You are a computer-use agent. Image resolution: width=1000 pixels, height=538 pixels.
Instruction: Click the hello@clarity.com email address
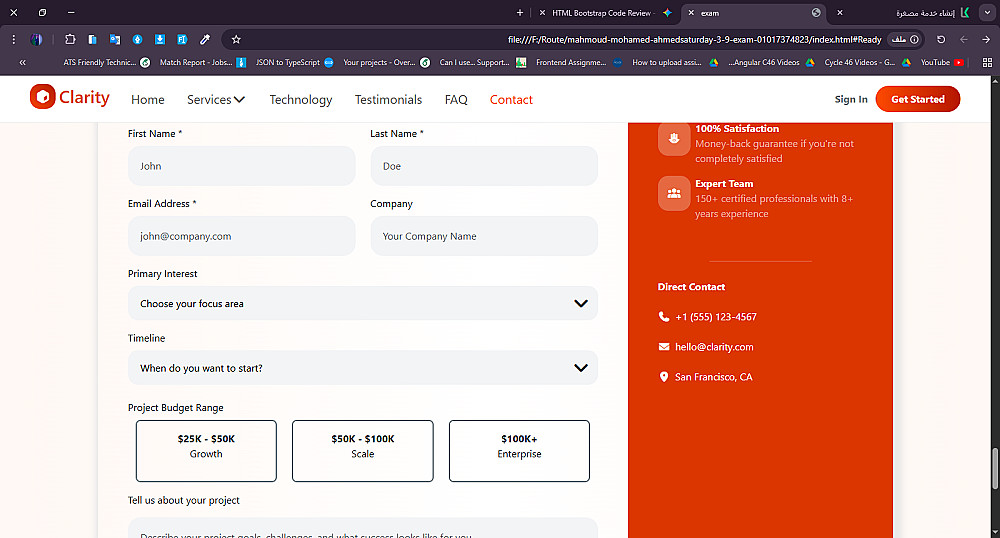[x=714, y=347]
